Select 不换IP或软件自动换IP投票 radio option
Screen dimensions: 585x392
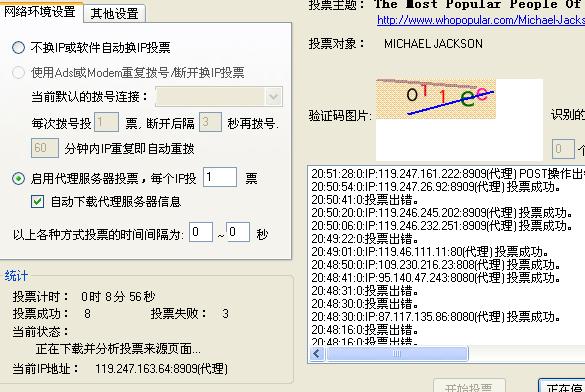pyautogui.click(x=18, y=48)
